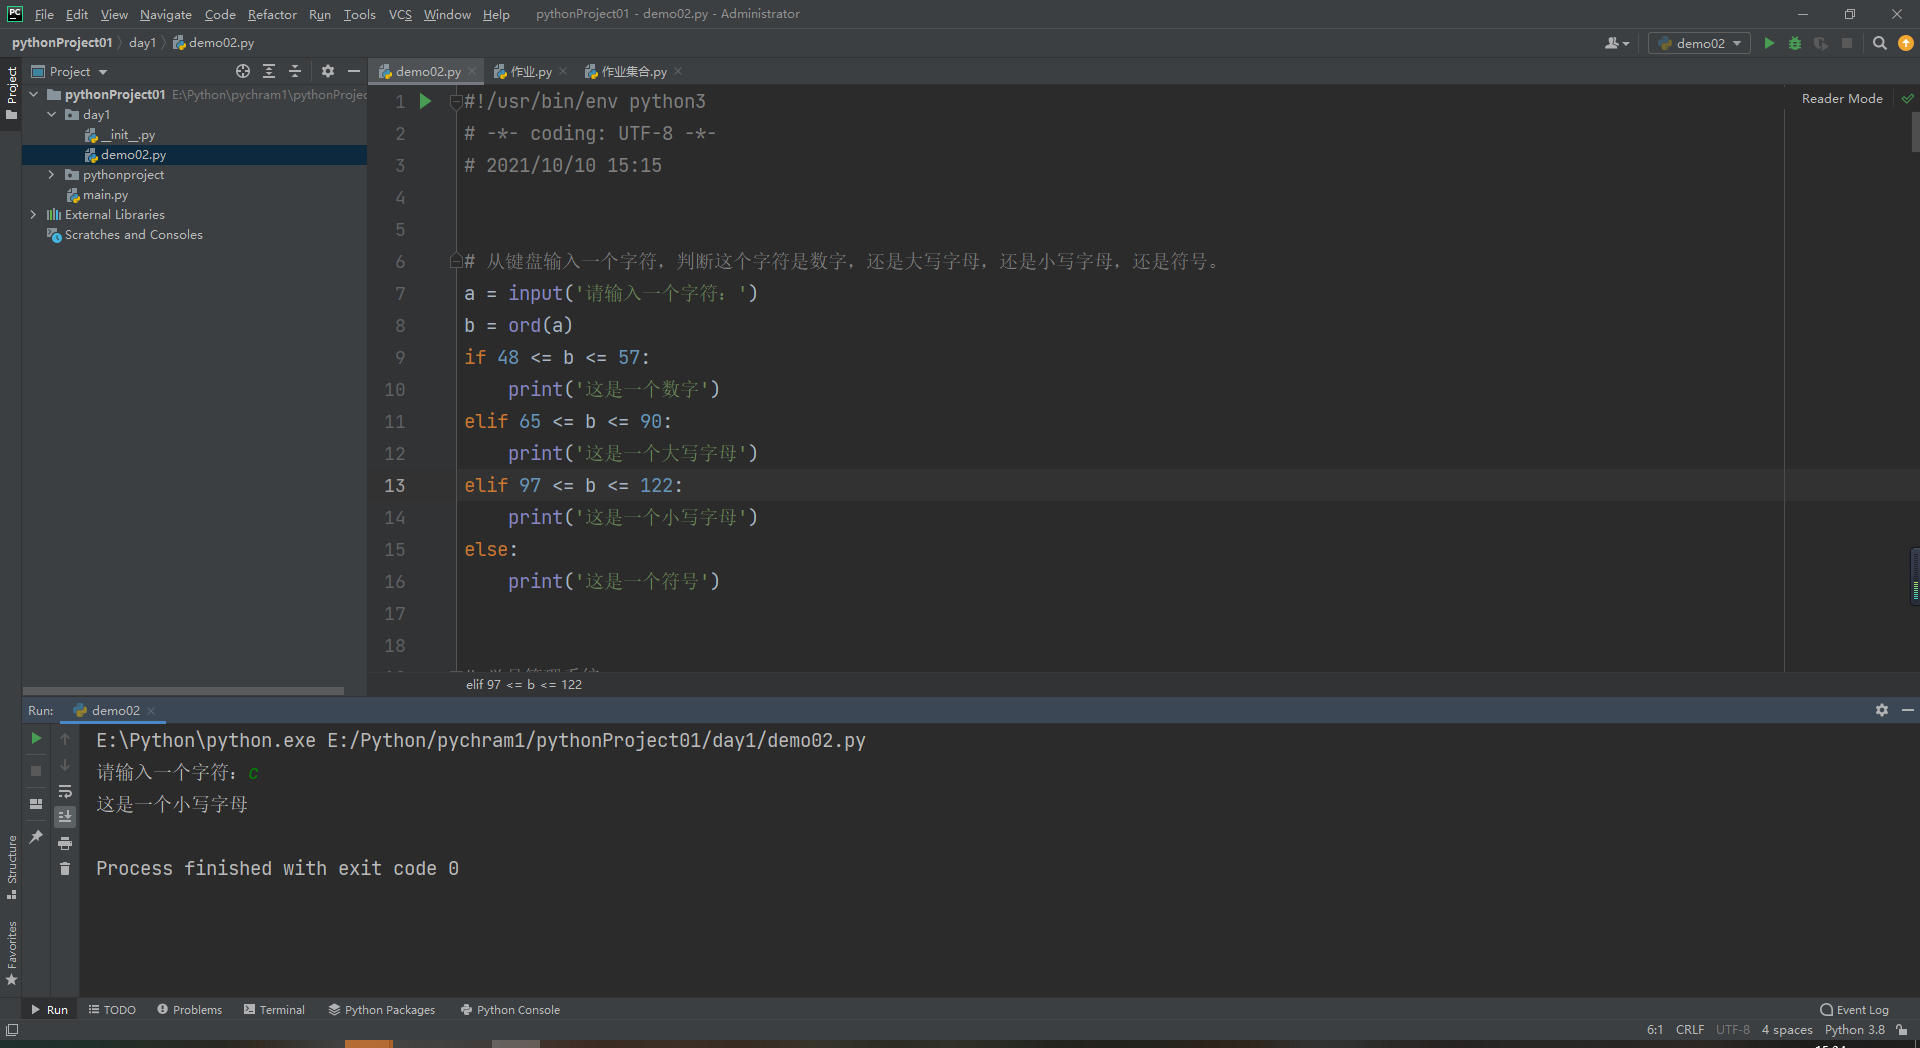
Task: Open the Structure side tool window
Action: point(12,866)
